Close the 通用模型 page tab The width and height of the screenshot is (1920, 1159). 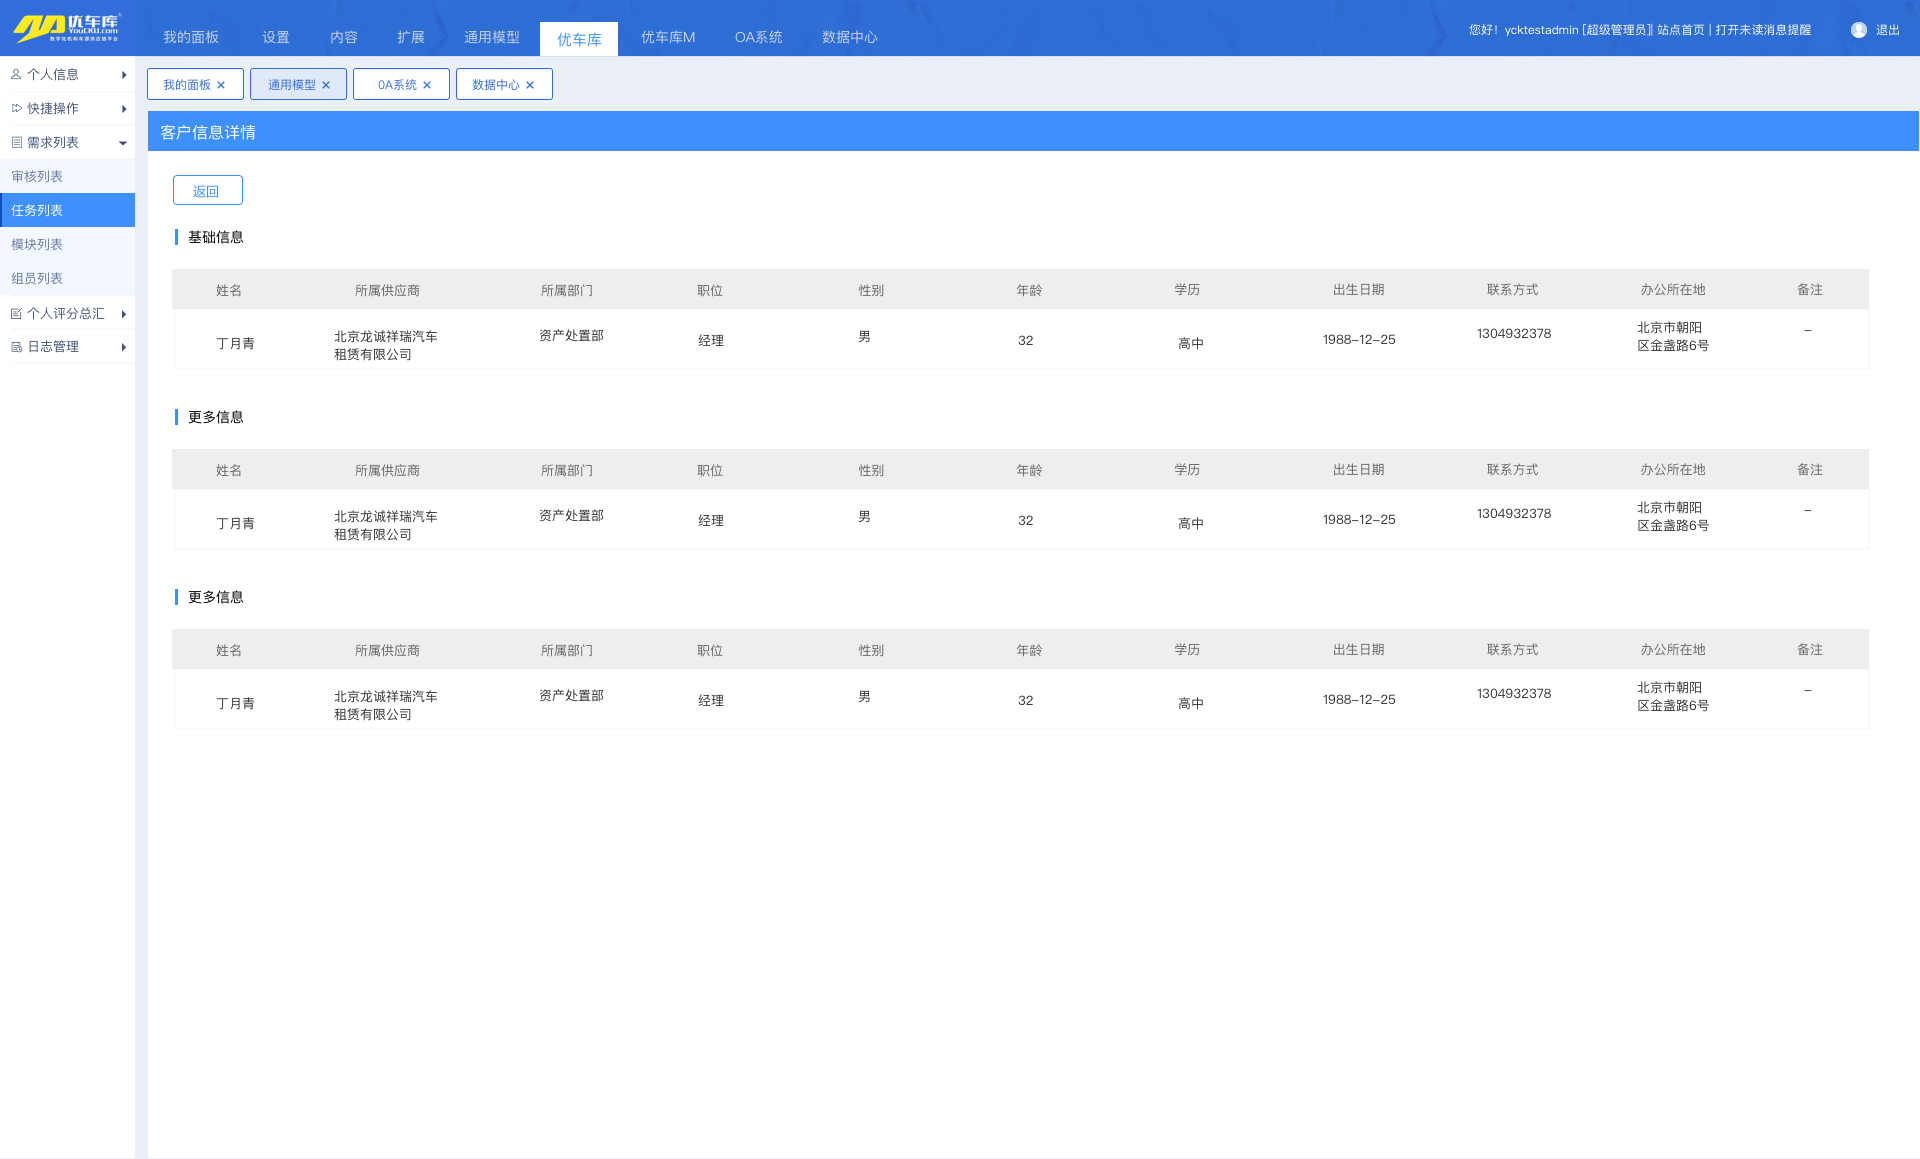[x=326, y=85]
